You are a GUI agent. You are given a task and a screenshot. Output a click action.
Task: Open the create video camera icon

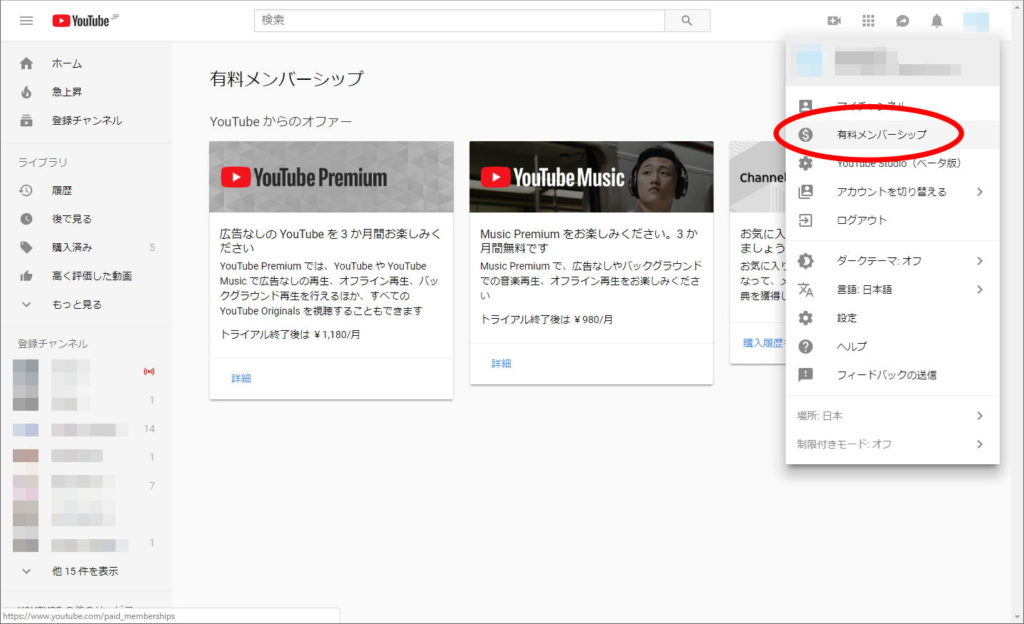[834, 21]
